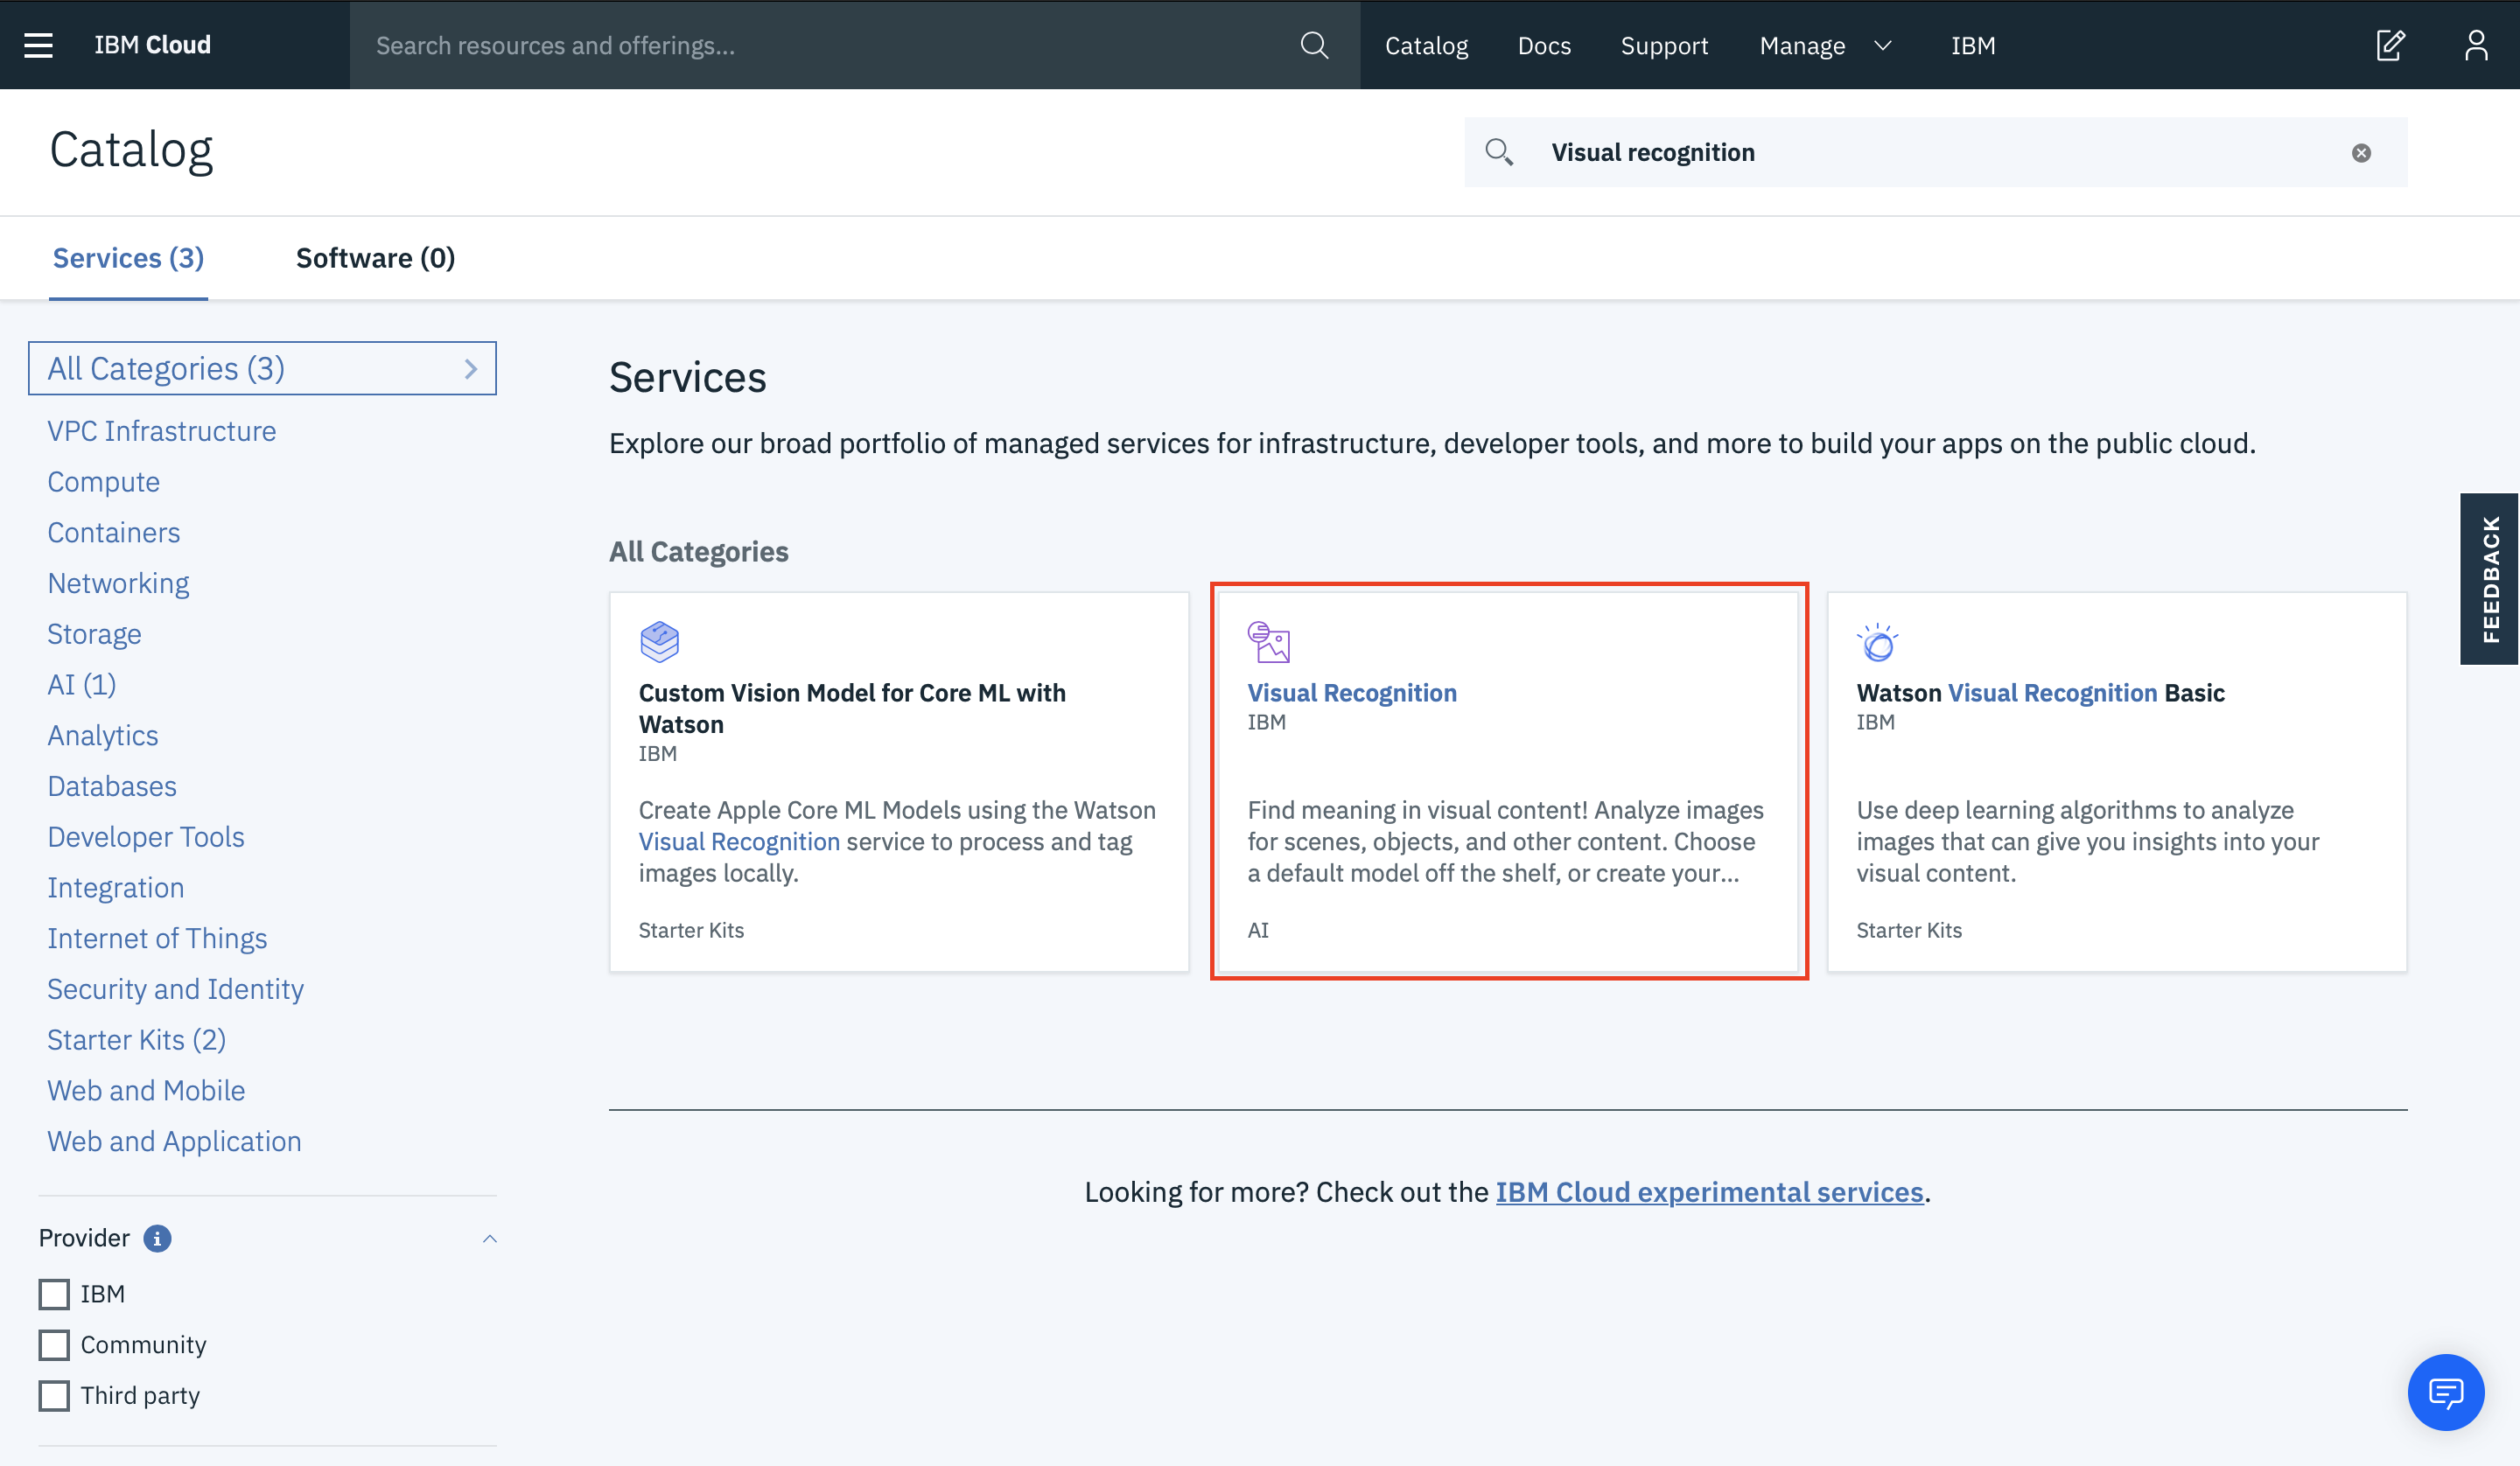
Task: Open the hamburger navigation menu
Action: coord(38,45)
